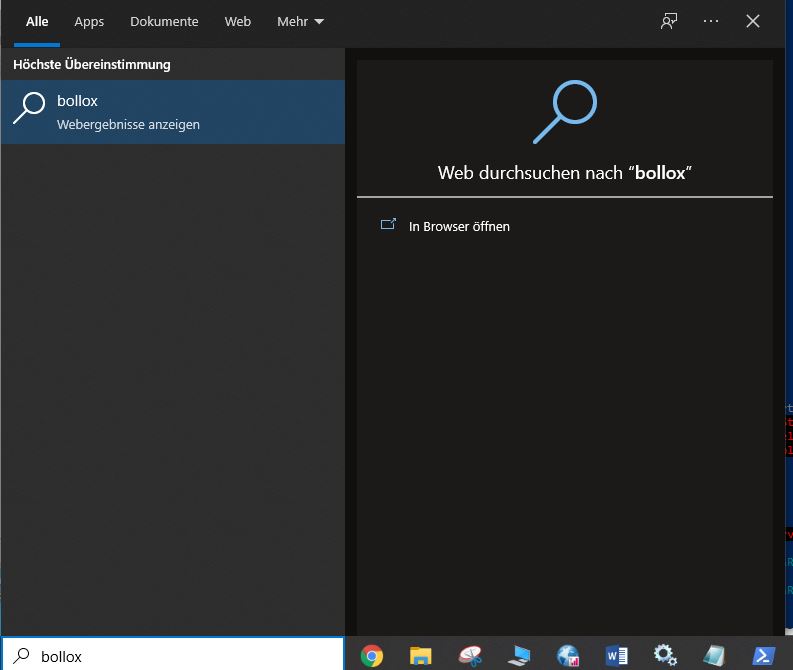The width and height of the screenshot is (793, 670).
Task: Click the feedback icon in search header
Action: coord(669,21)
